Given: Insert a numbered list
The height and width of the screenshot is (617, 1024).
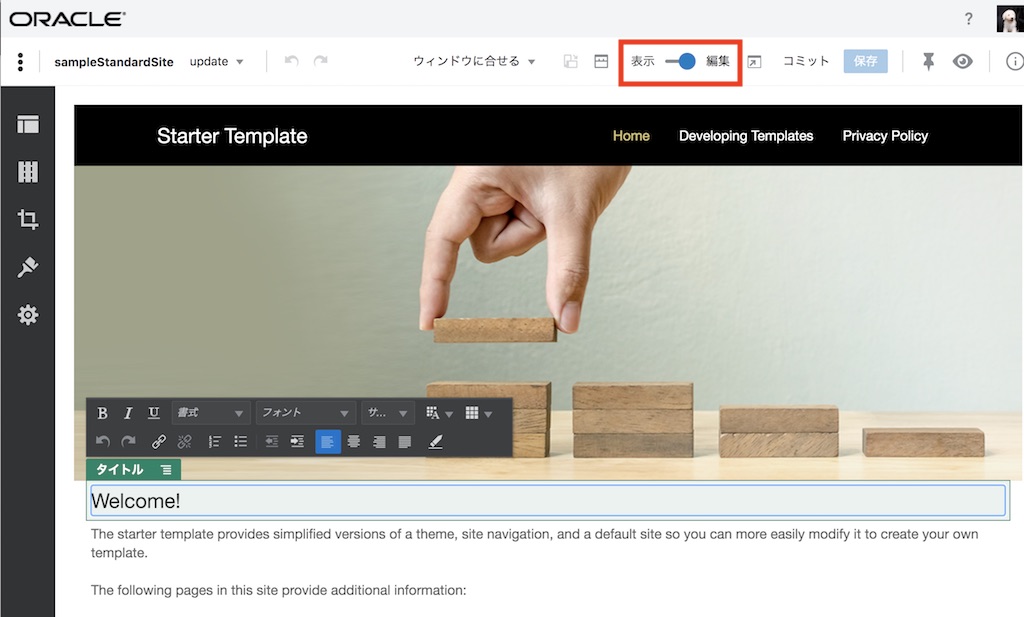Looking at the screenshot, I should pos(214,441).
